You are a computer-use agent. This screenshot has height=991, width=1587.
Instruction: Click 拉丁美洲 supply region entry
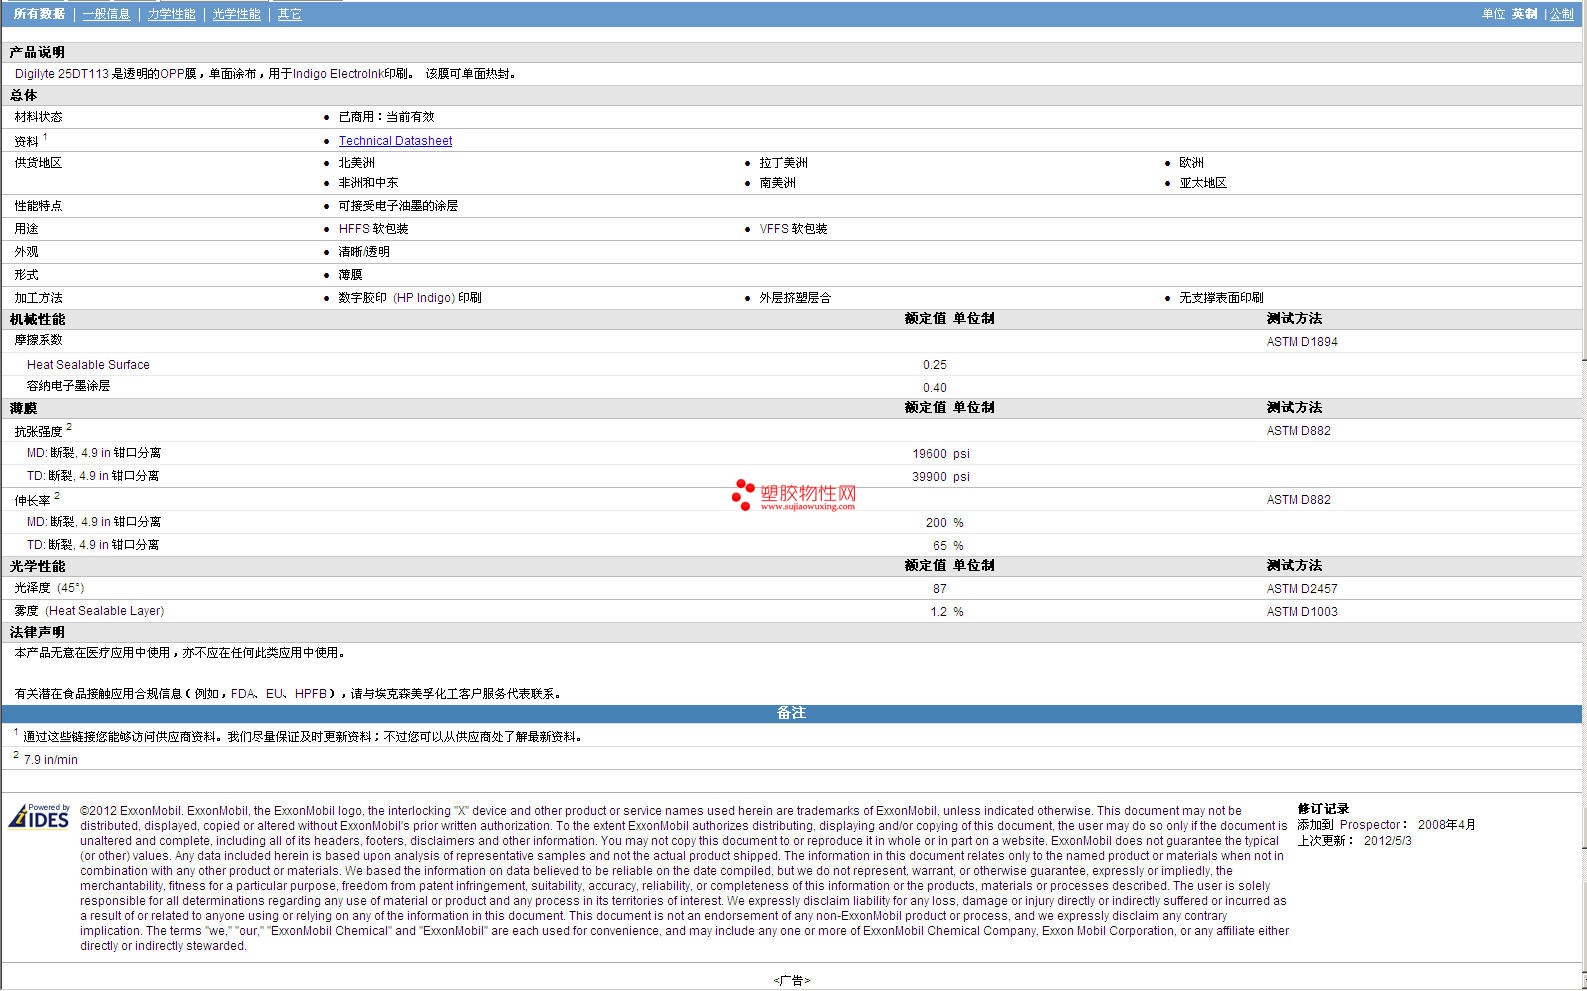pos(783,163)
